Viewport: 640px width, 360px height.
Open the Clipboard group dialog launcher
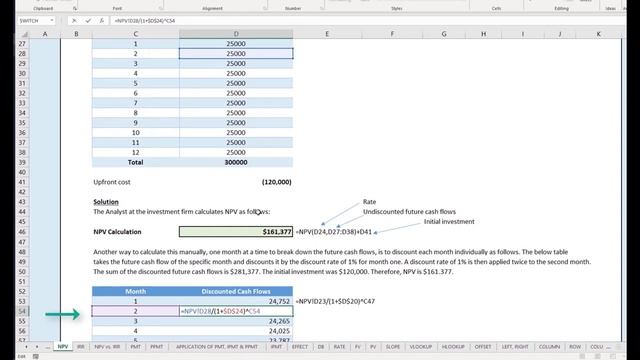(75, 8)
